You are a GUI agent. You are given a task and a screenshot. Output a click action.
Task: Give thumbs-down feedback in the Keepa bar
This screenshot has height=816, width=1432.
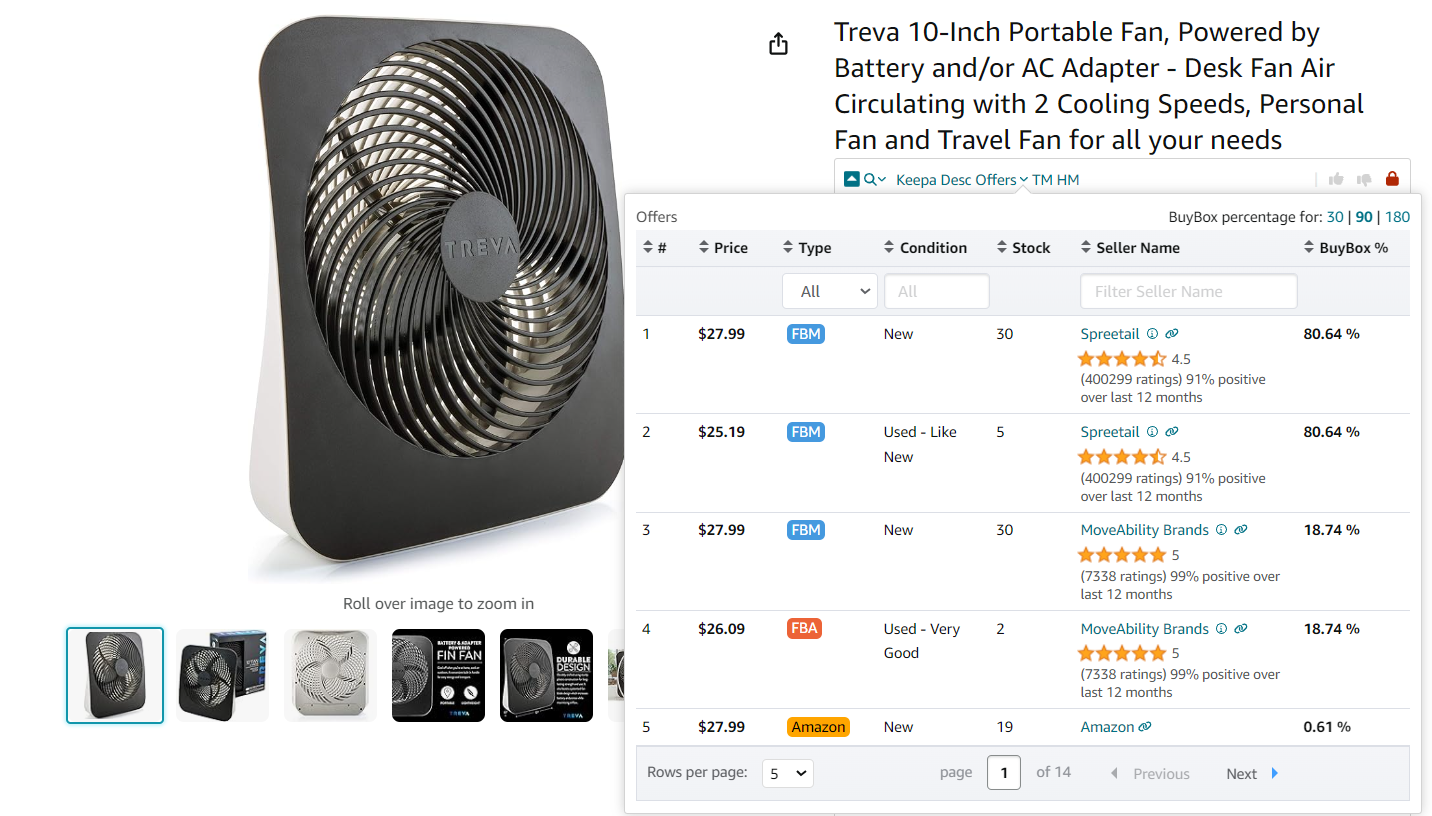click(1363, 178)
